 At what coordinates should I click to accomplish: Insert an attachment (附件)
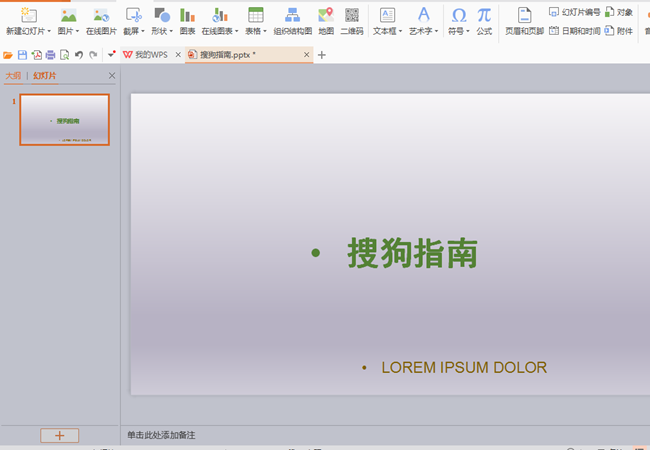(x=619, y=31)
